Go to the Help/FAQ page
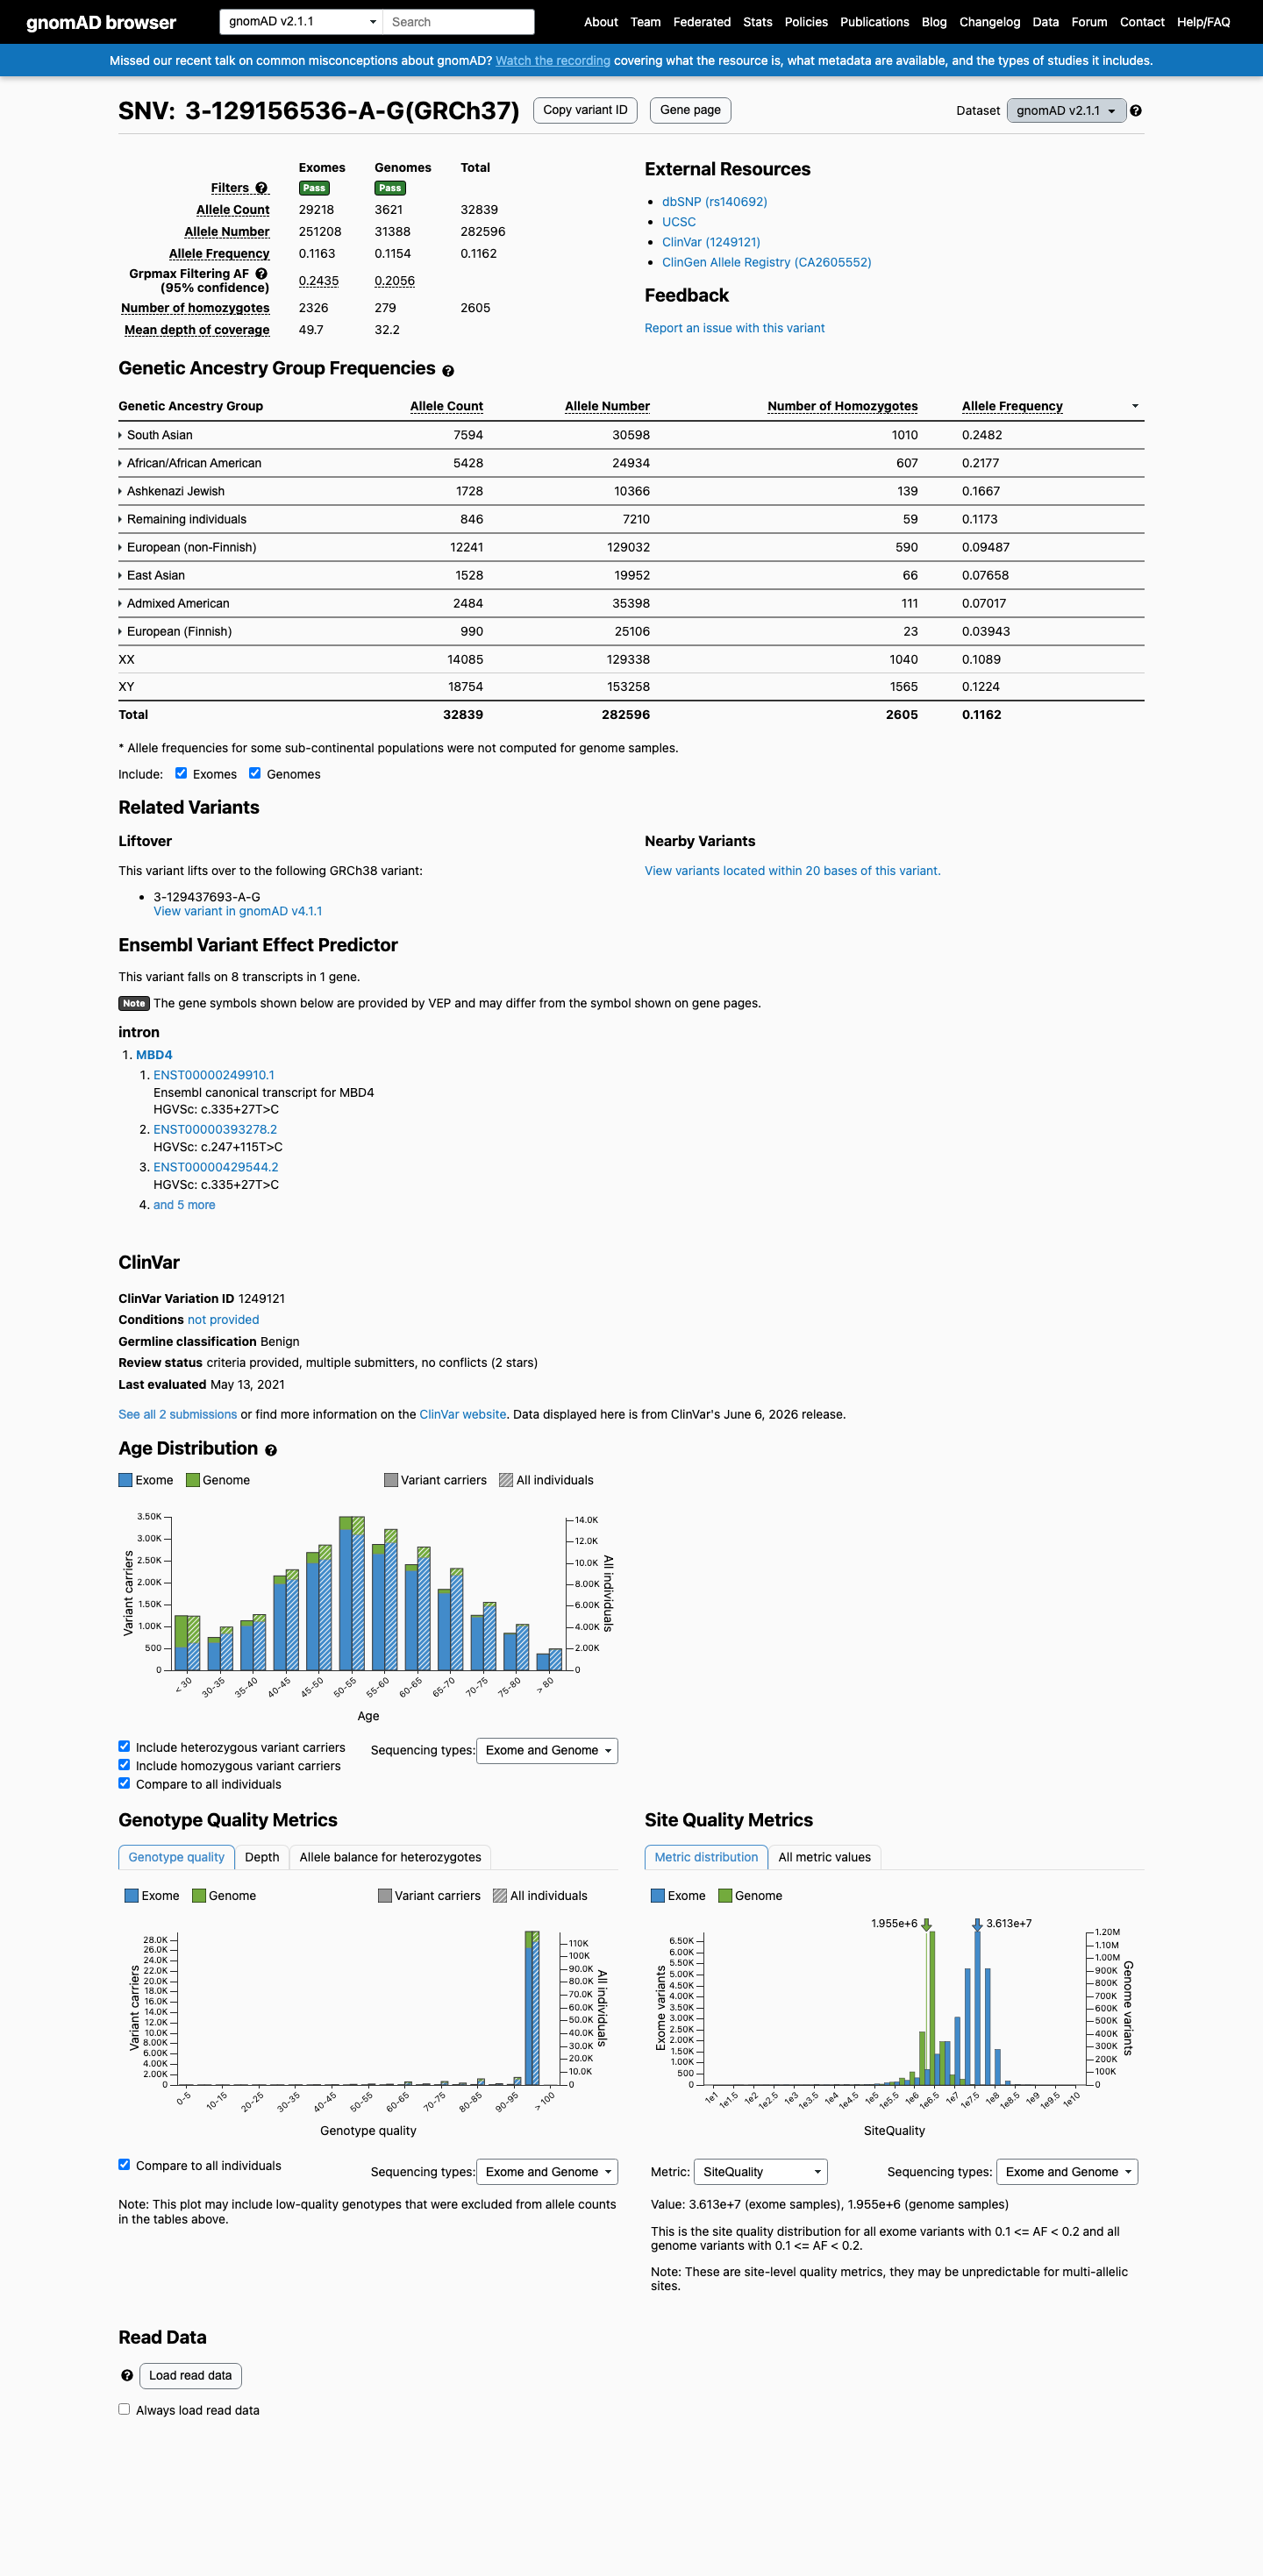The image size is (1263, 2576). pyautogui.click(x=1203, y=22)
